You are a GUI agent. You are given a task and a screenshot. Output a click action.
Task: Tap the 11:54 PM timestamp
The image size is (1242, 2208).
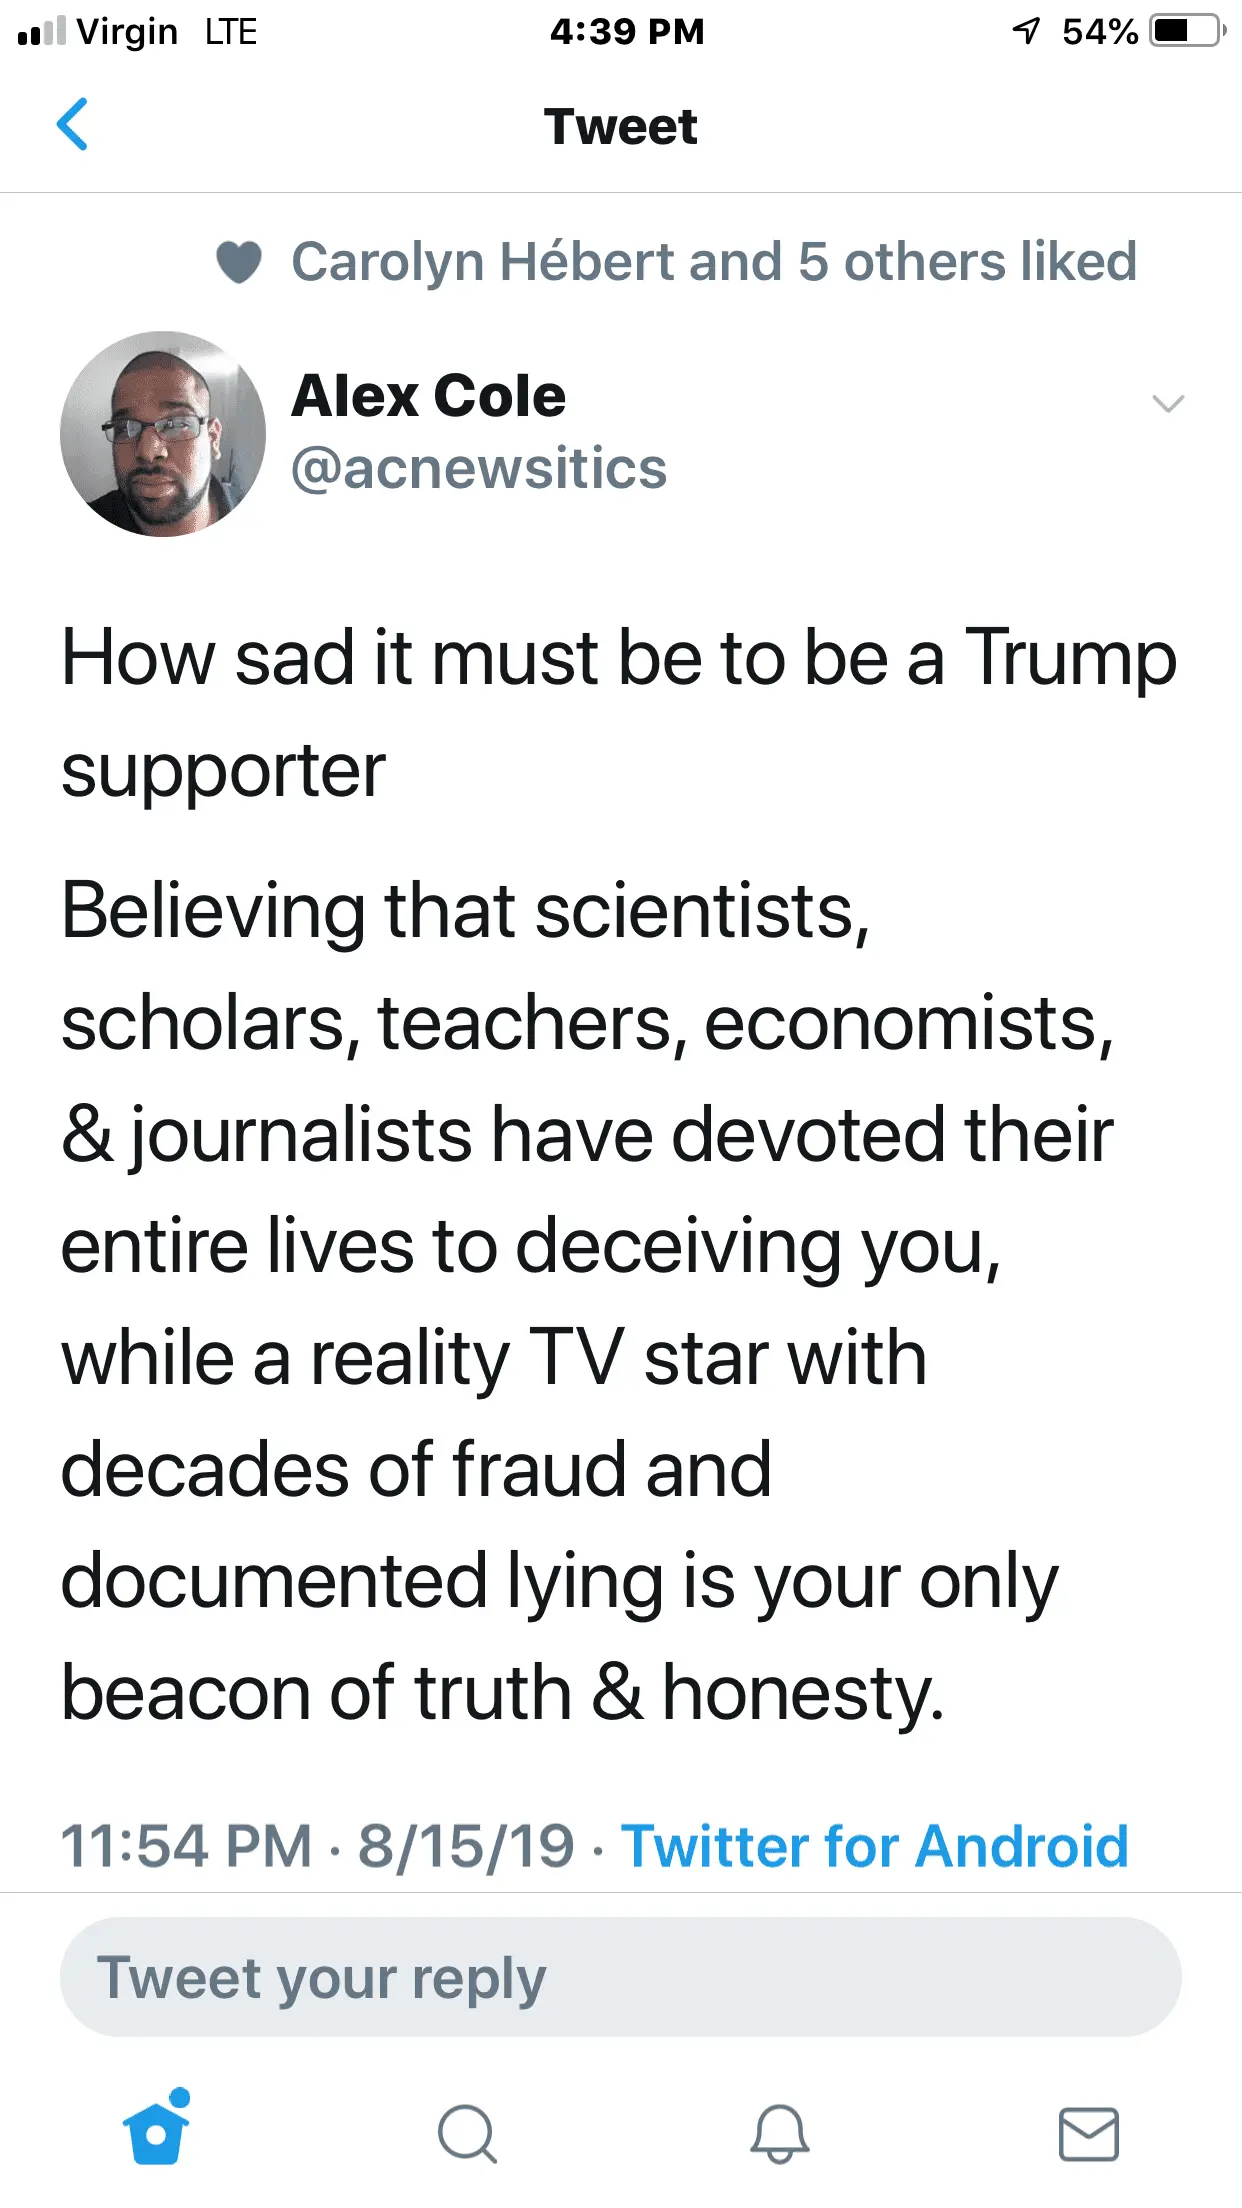(x=186, y=1846)
